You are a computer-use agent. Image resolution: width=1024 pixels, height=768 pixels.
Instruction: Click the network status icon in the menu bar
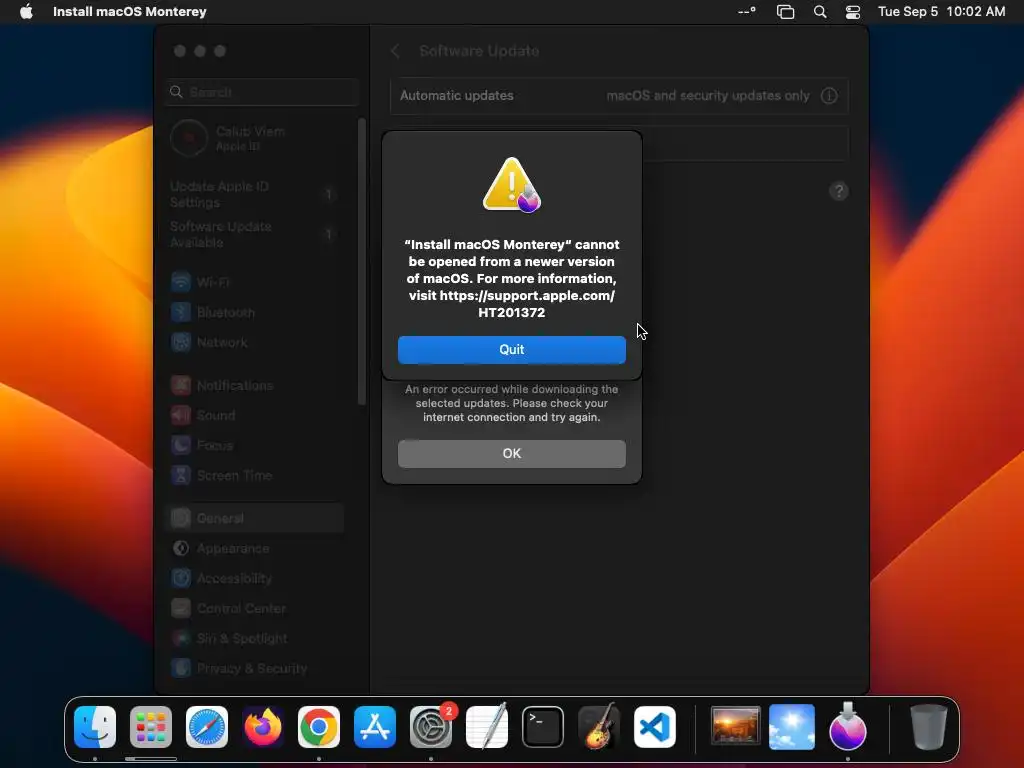coord(746,12)
